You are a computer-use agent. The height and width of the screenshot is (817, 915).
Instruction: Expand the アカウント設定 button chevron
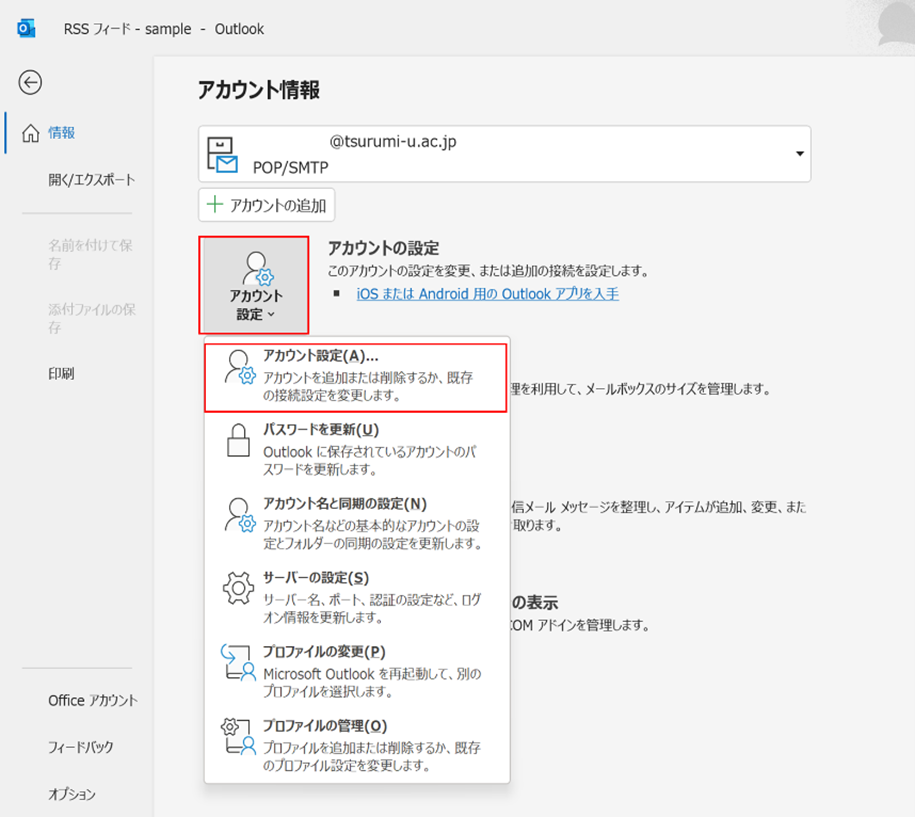tap(271, 315)
